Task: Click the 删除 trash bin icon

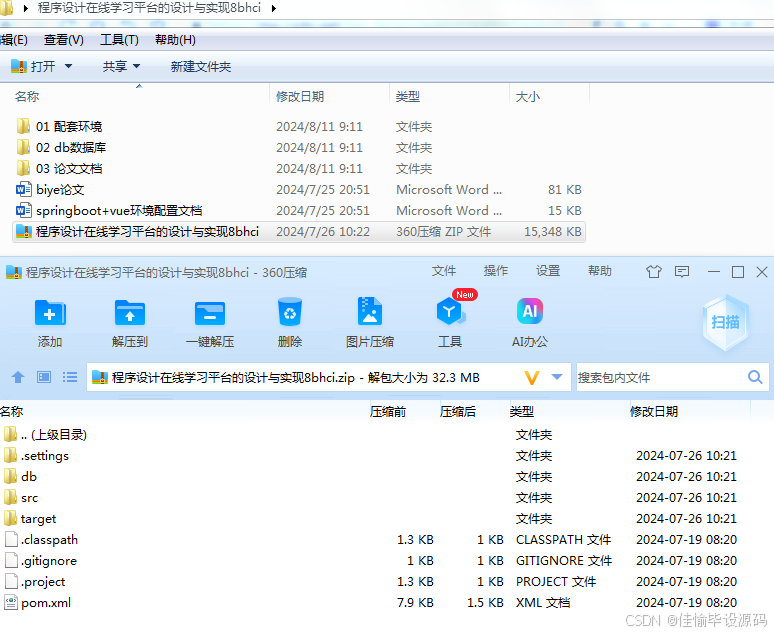Action: tap(290, 312)
